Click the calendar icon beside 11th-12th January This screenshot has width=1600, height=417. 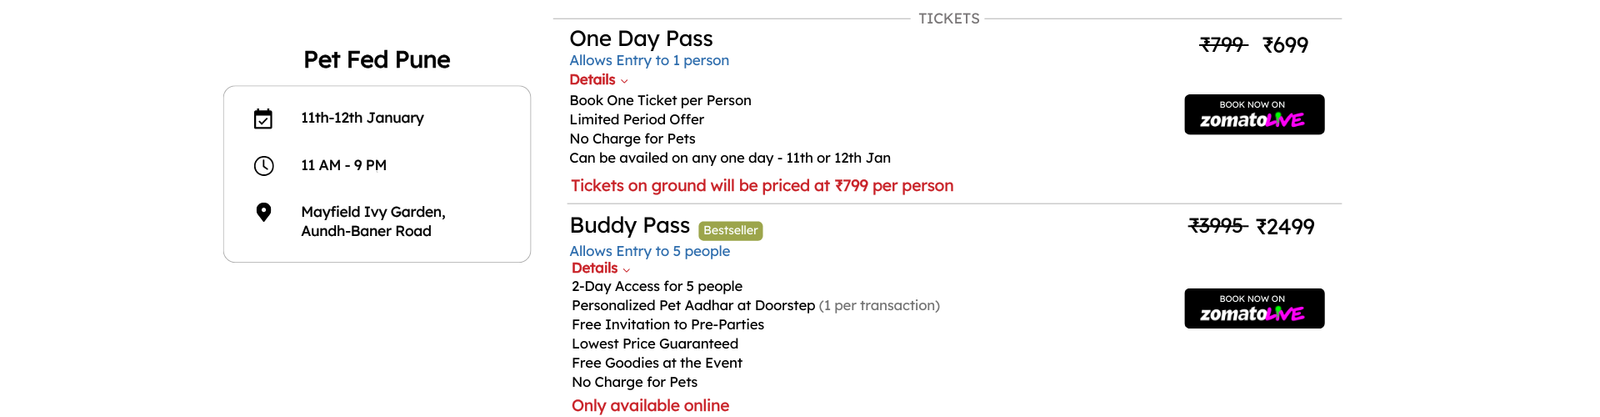click(263, 119)
